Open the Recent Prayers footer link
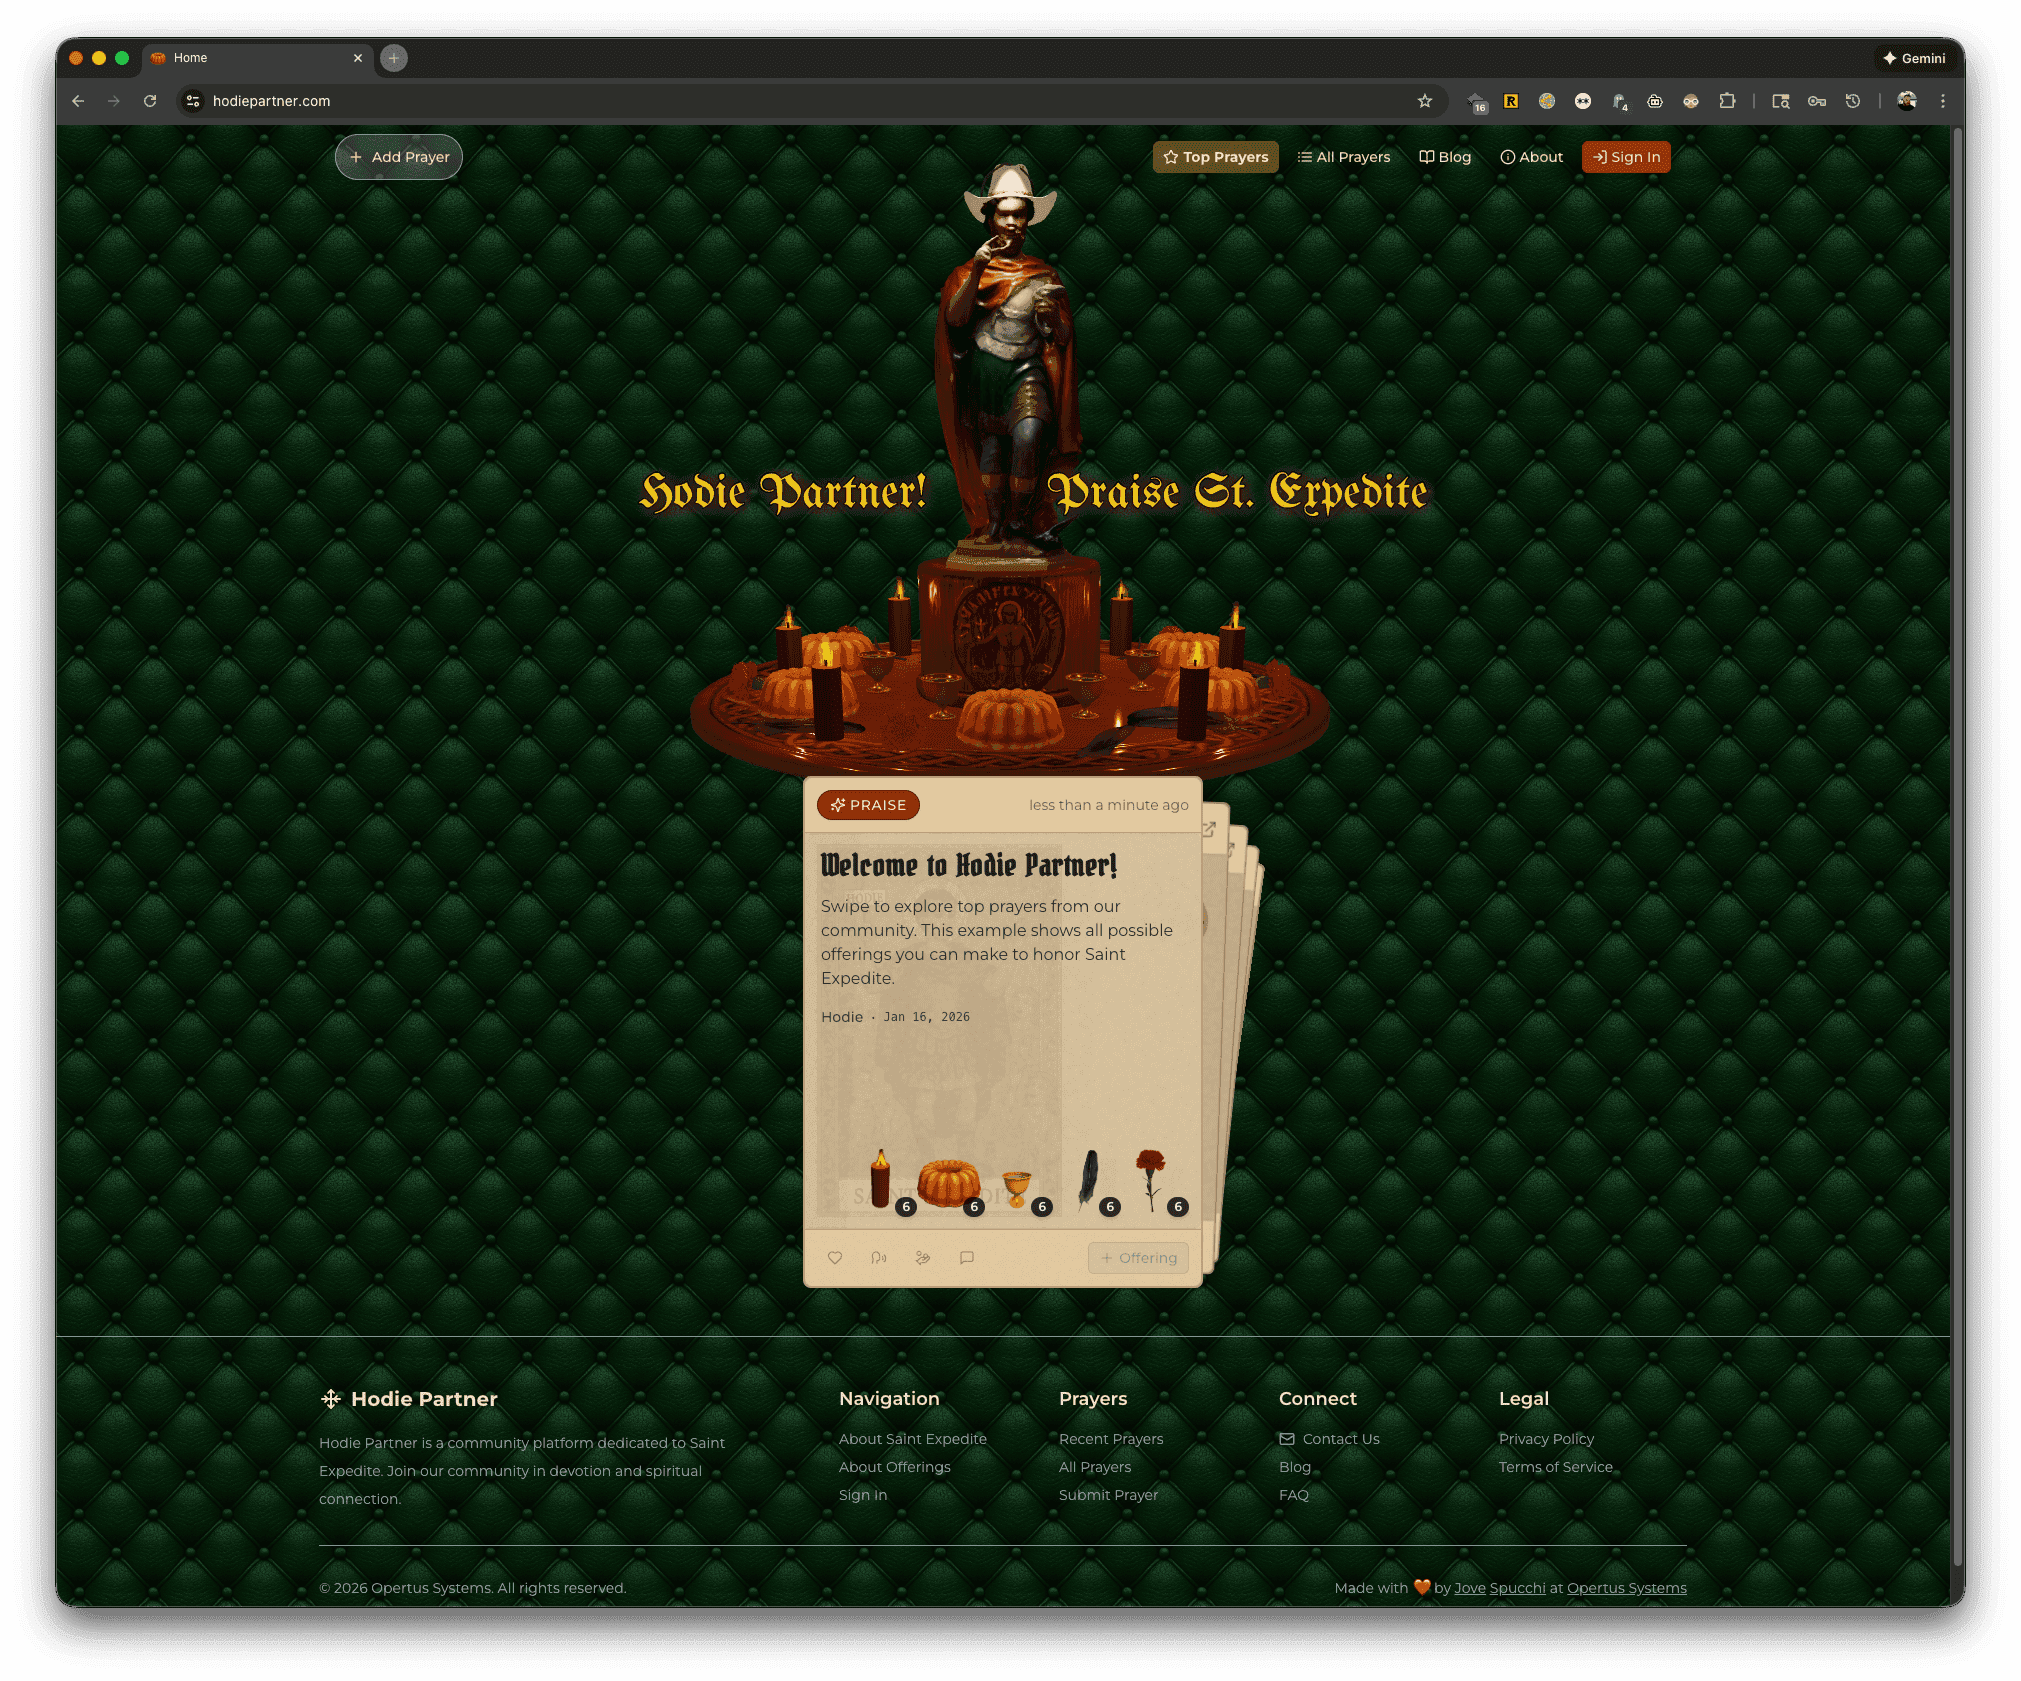Screen dimensions: 2021x1681 click(x=1111, y=1439)
